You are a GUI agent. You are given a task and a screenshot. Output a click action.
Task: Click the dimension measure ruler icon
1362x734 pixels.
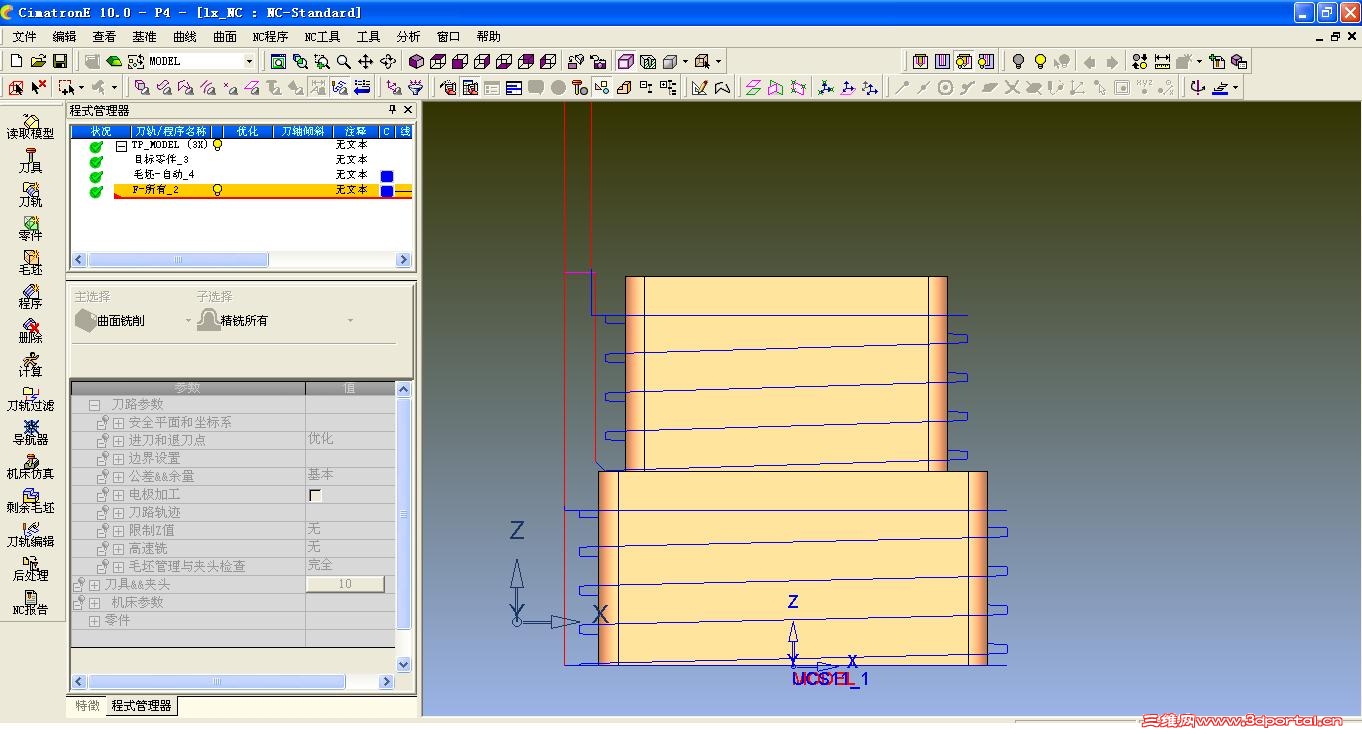[x=1162, y=61]
